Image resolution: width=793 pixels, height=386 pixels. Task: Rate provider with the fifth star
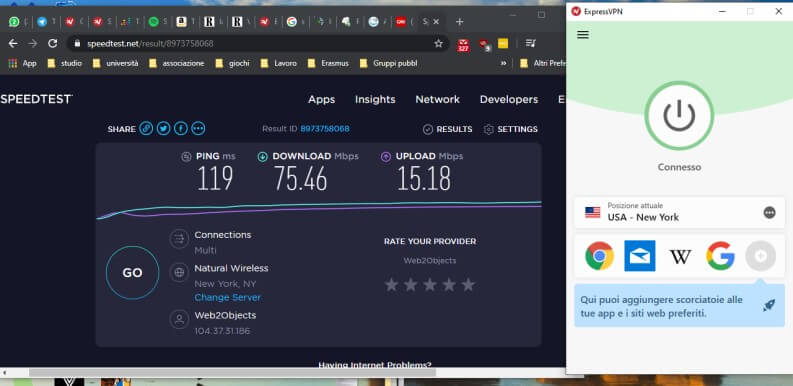pyautogui.click(x=468, y=284)
